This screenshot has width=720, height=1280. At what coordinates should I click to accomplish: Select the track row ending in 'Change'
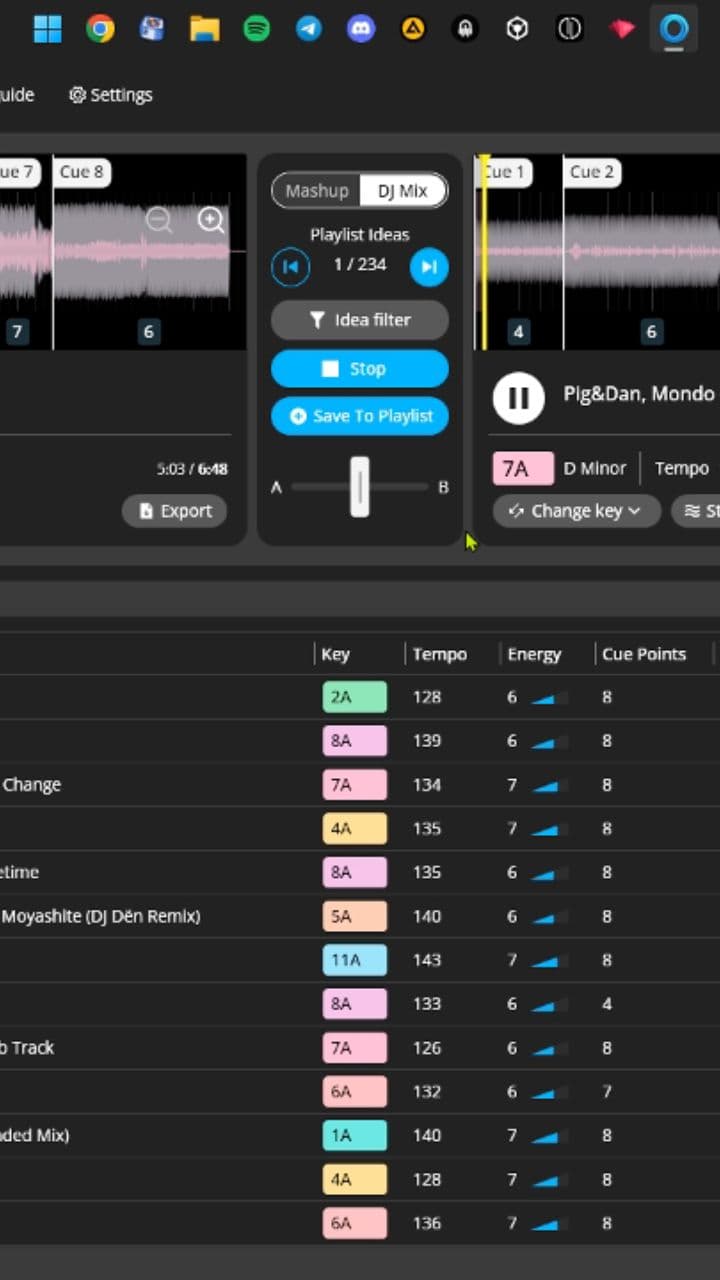click(x=360, y=785)
